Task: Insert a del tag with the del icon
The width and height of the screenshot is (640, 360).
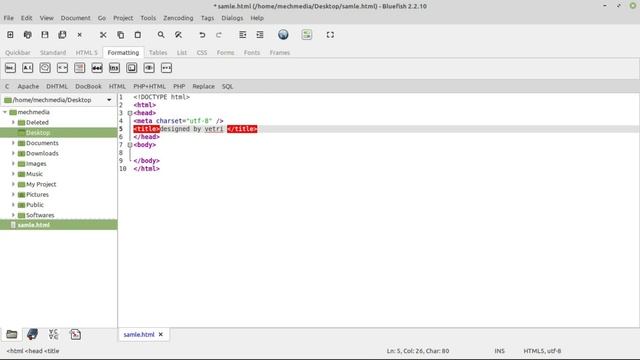Action: [97, 68]
